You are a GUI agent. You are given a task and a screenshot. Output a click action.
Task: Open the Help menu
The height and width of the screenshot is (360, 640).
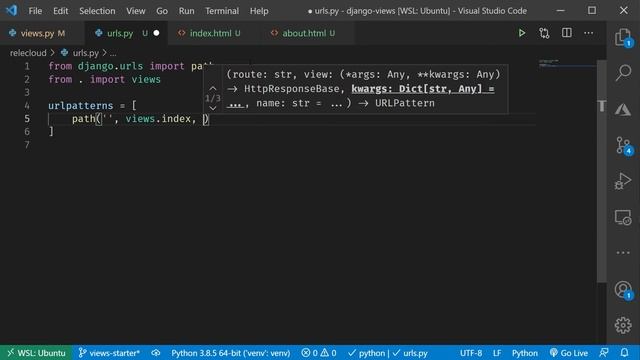tap(259, 11)
